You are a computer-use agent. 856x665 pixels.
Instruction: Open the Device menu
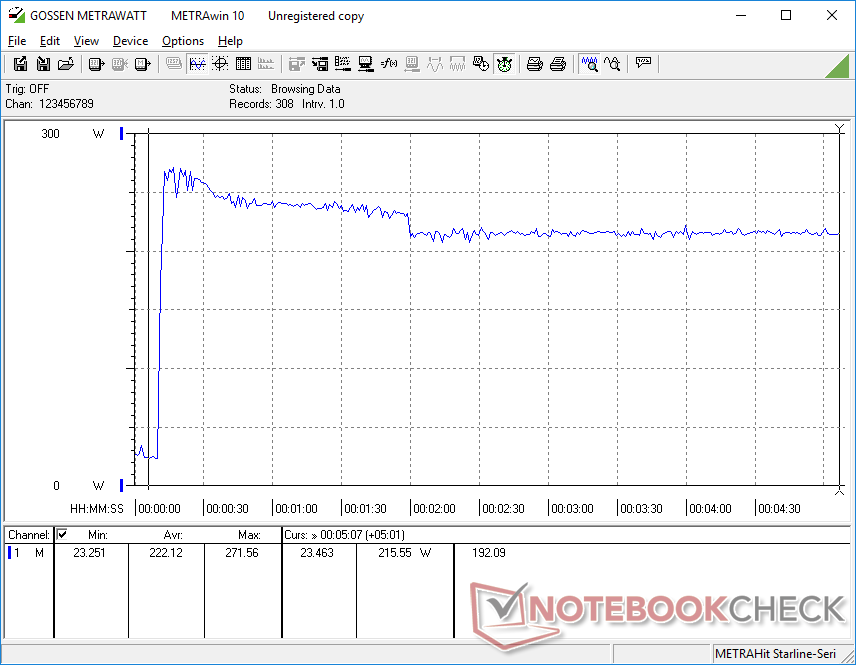point(130,41)
